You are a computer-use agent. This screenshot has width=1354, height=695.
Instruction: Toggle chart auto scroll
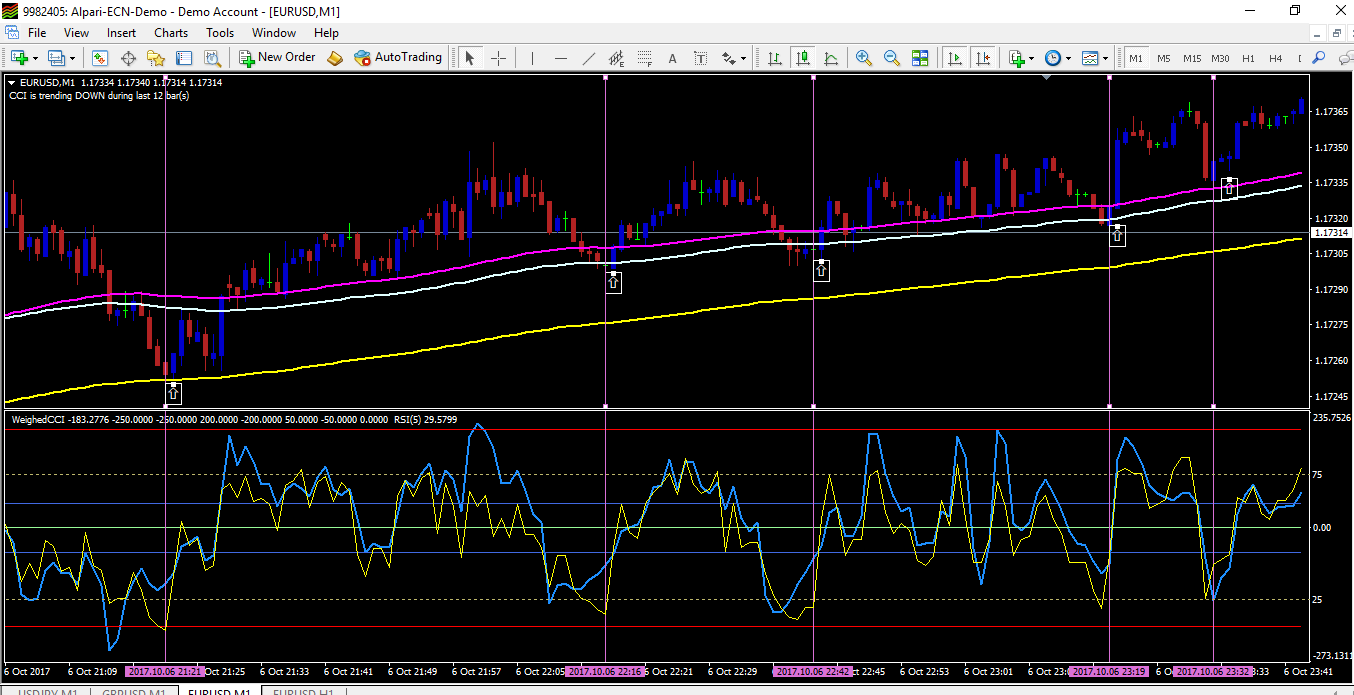click(x=955, y=58)
